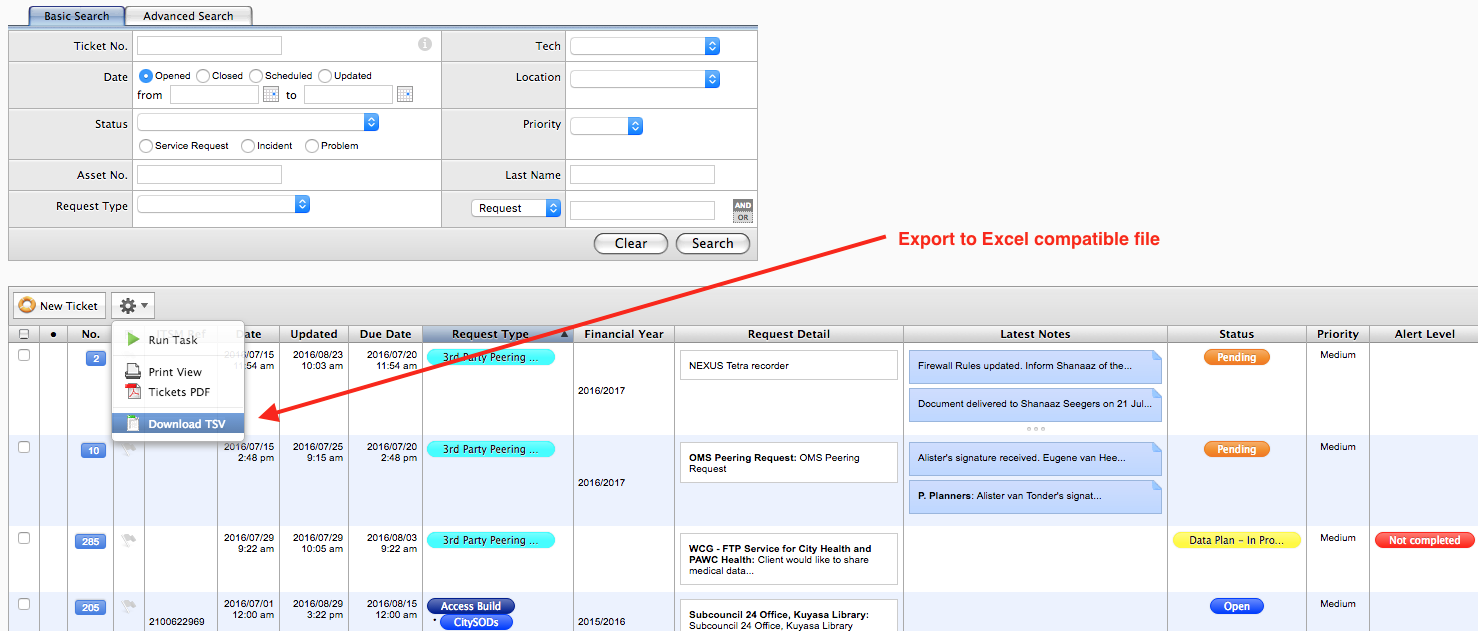Open the NEXUS Tetra recorder request detail
Screen dimensions: 1478x631
(x=788, y=365)
